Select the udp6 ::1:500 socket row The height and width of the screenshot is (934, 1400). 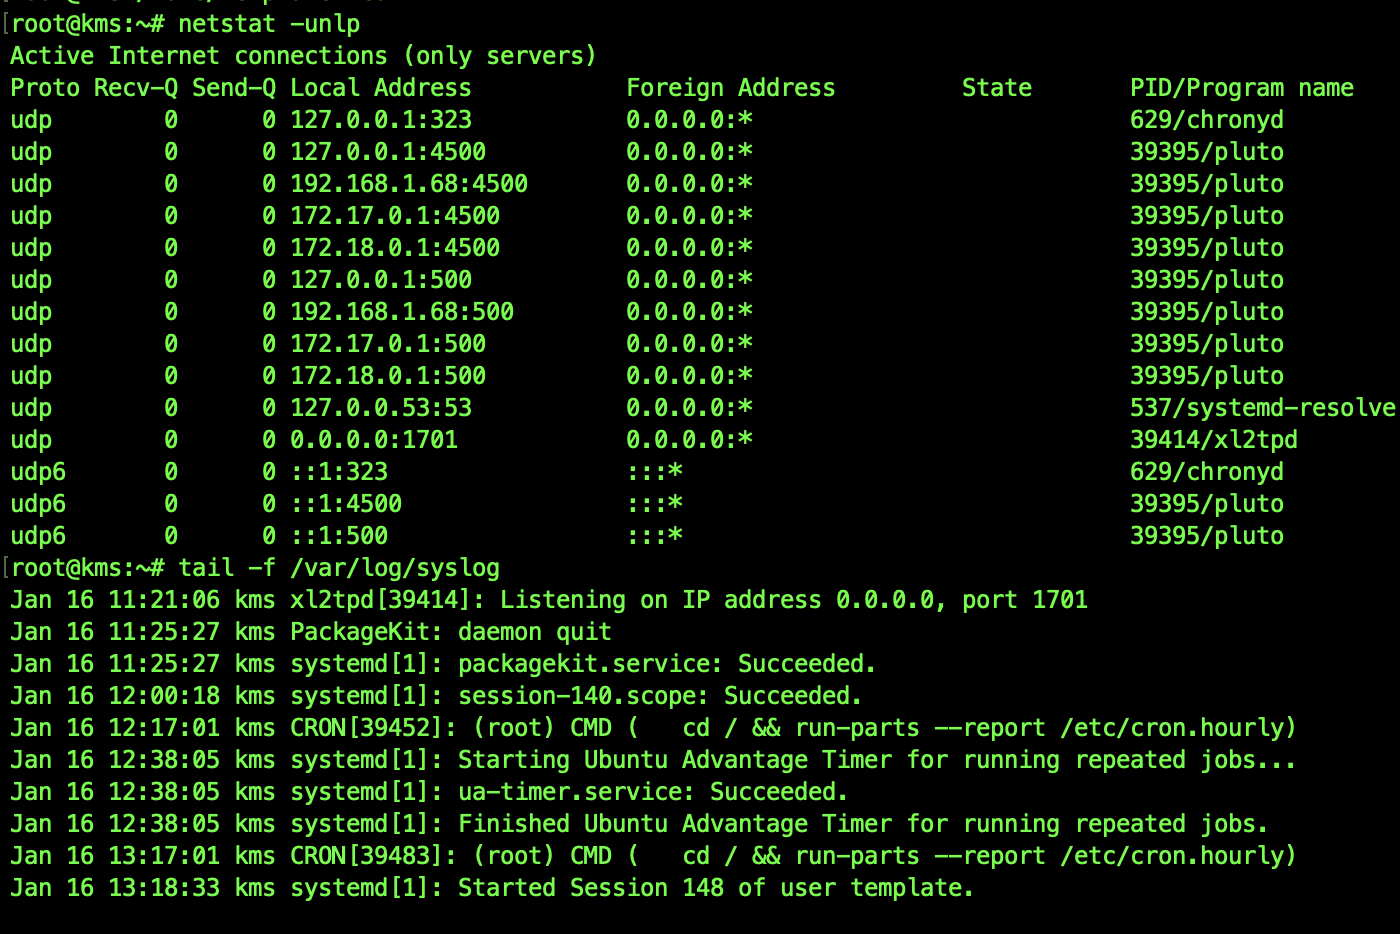coord(340,535)
